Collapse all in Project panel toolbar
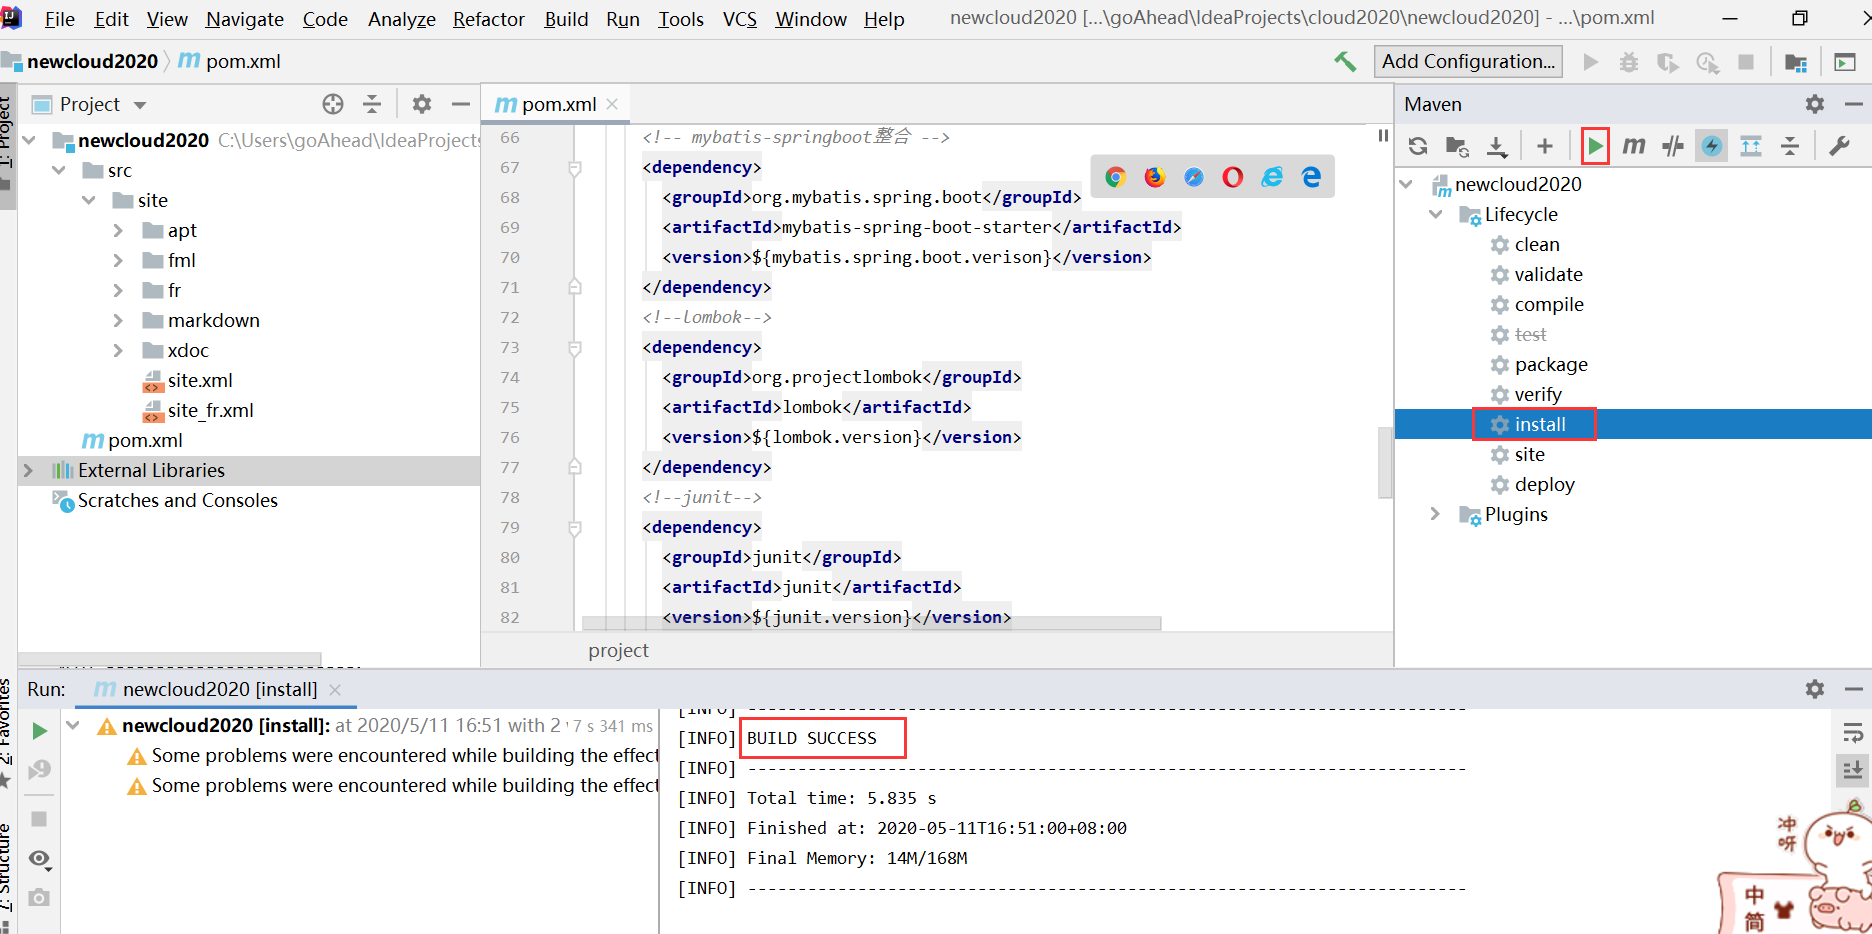 [372, 104]
